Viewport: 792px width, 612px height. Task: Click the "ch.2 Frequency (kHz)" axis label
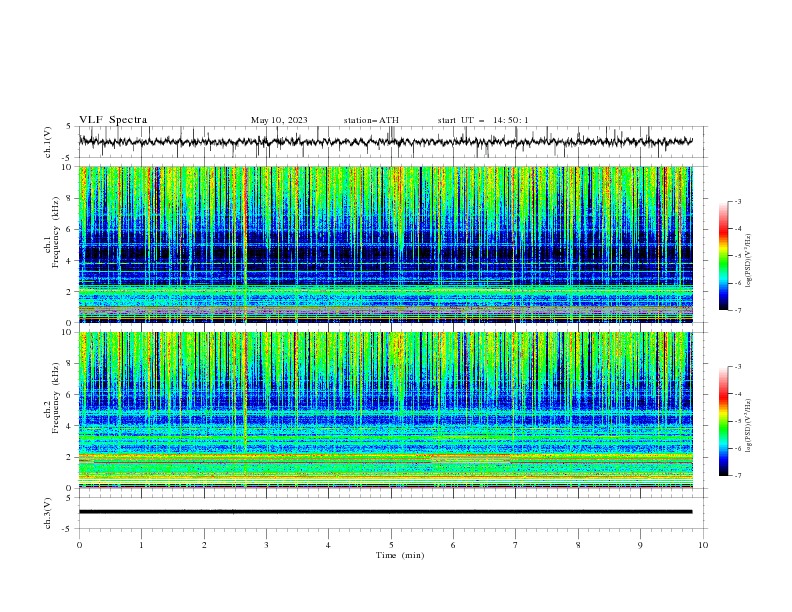52,397
